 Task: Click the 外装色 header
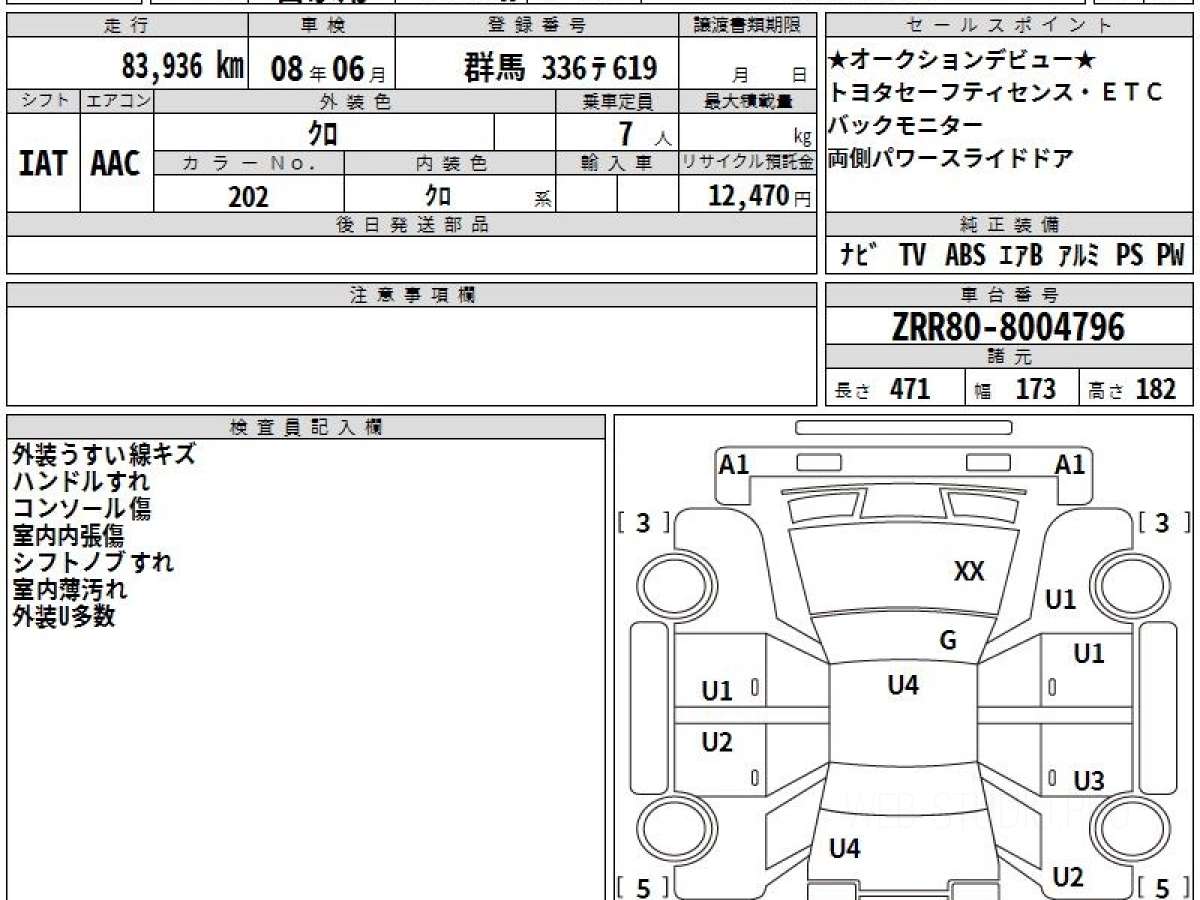point(354,101)
